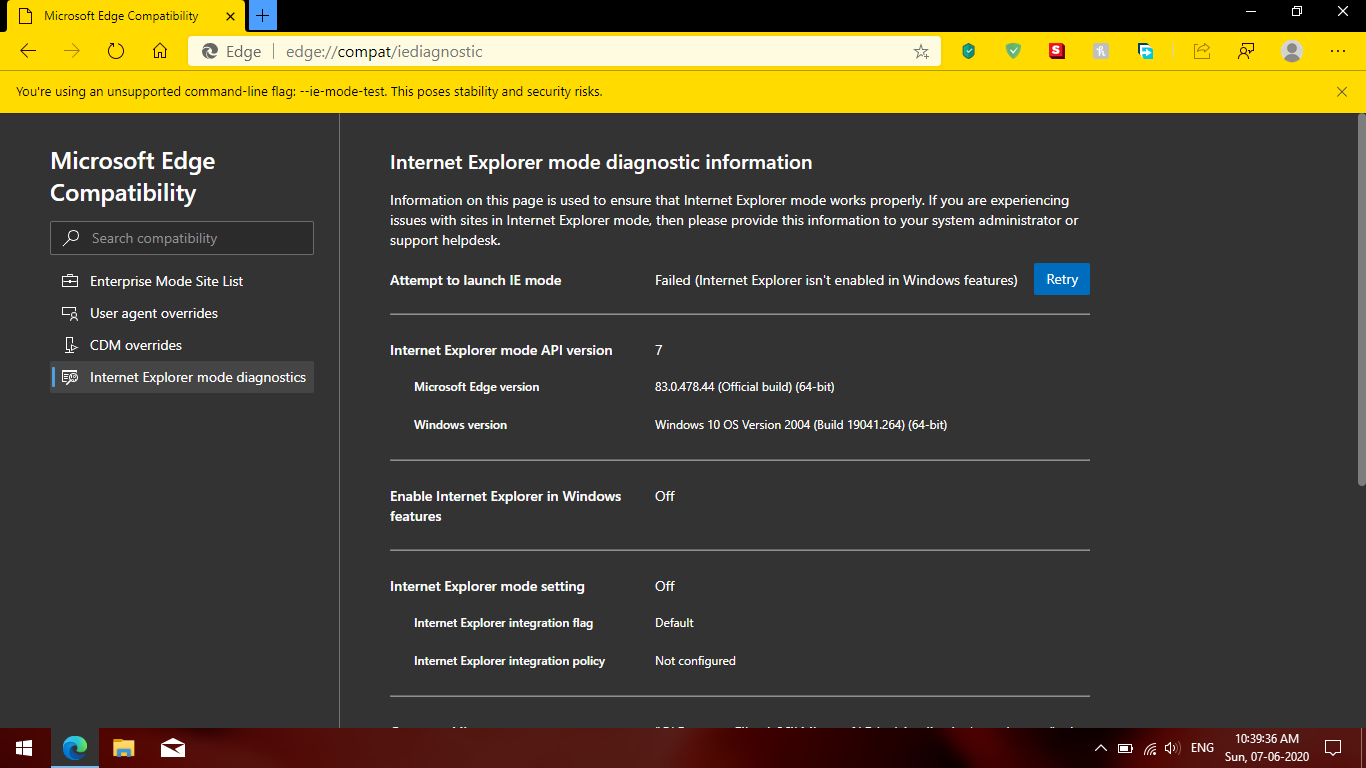The image size is (1366, 768).
Task: Dismiss the unsupported flag warning bar
Action: pyautogui.click(x=1342, y=92)
